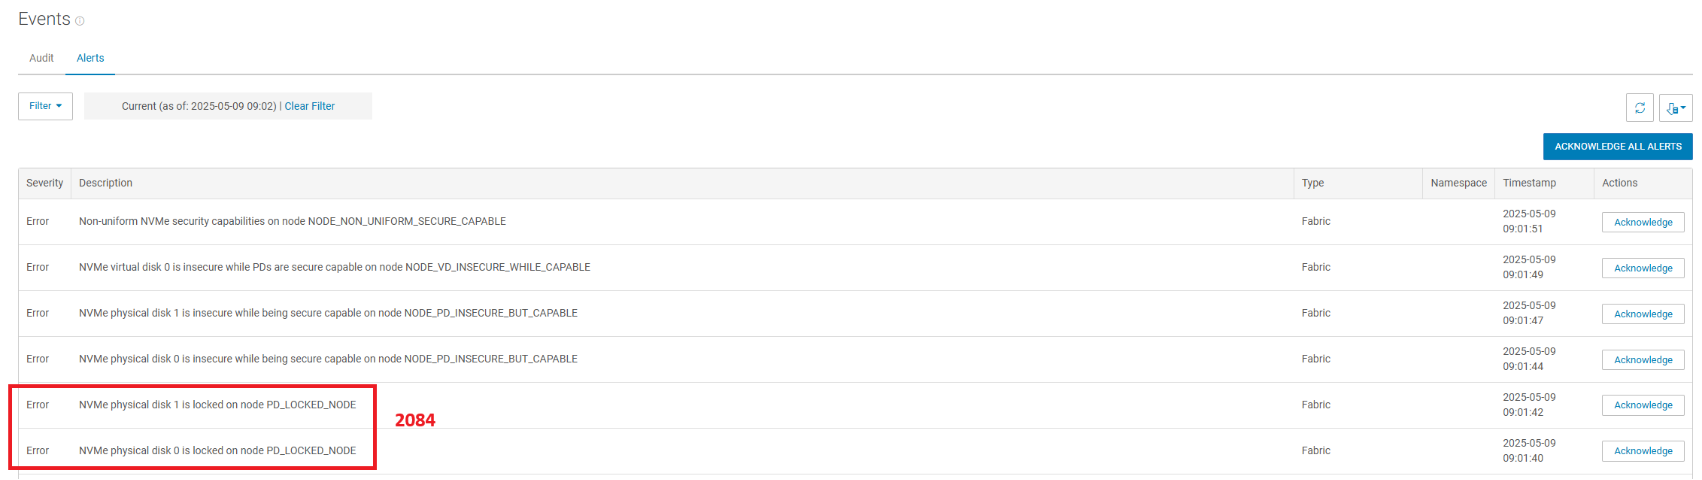Refresh the alerts list
1702x480 pixels.
coord(1640,108)
